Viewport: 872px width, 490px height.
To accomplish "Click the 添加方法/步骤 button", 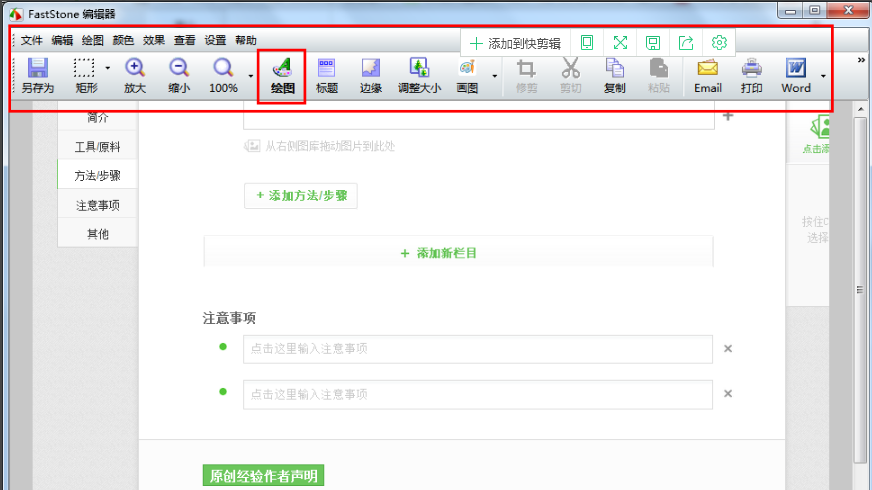I will tap(301, 196).
